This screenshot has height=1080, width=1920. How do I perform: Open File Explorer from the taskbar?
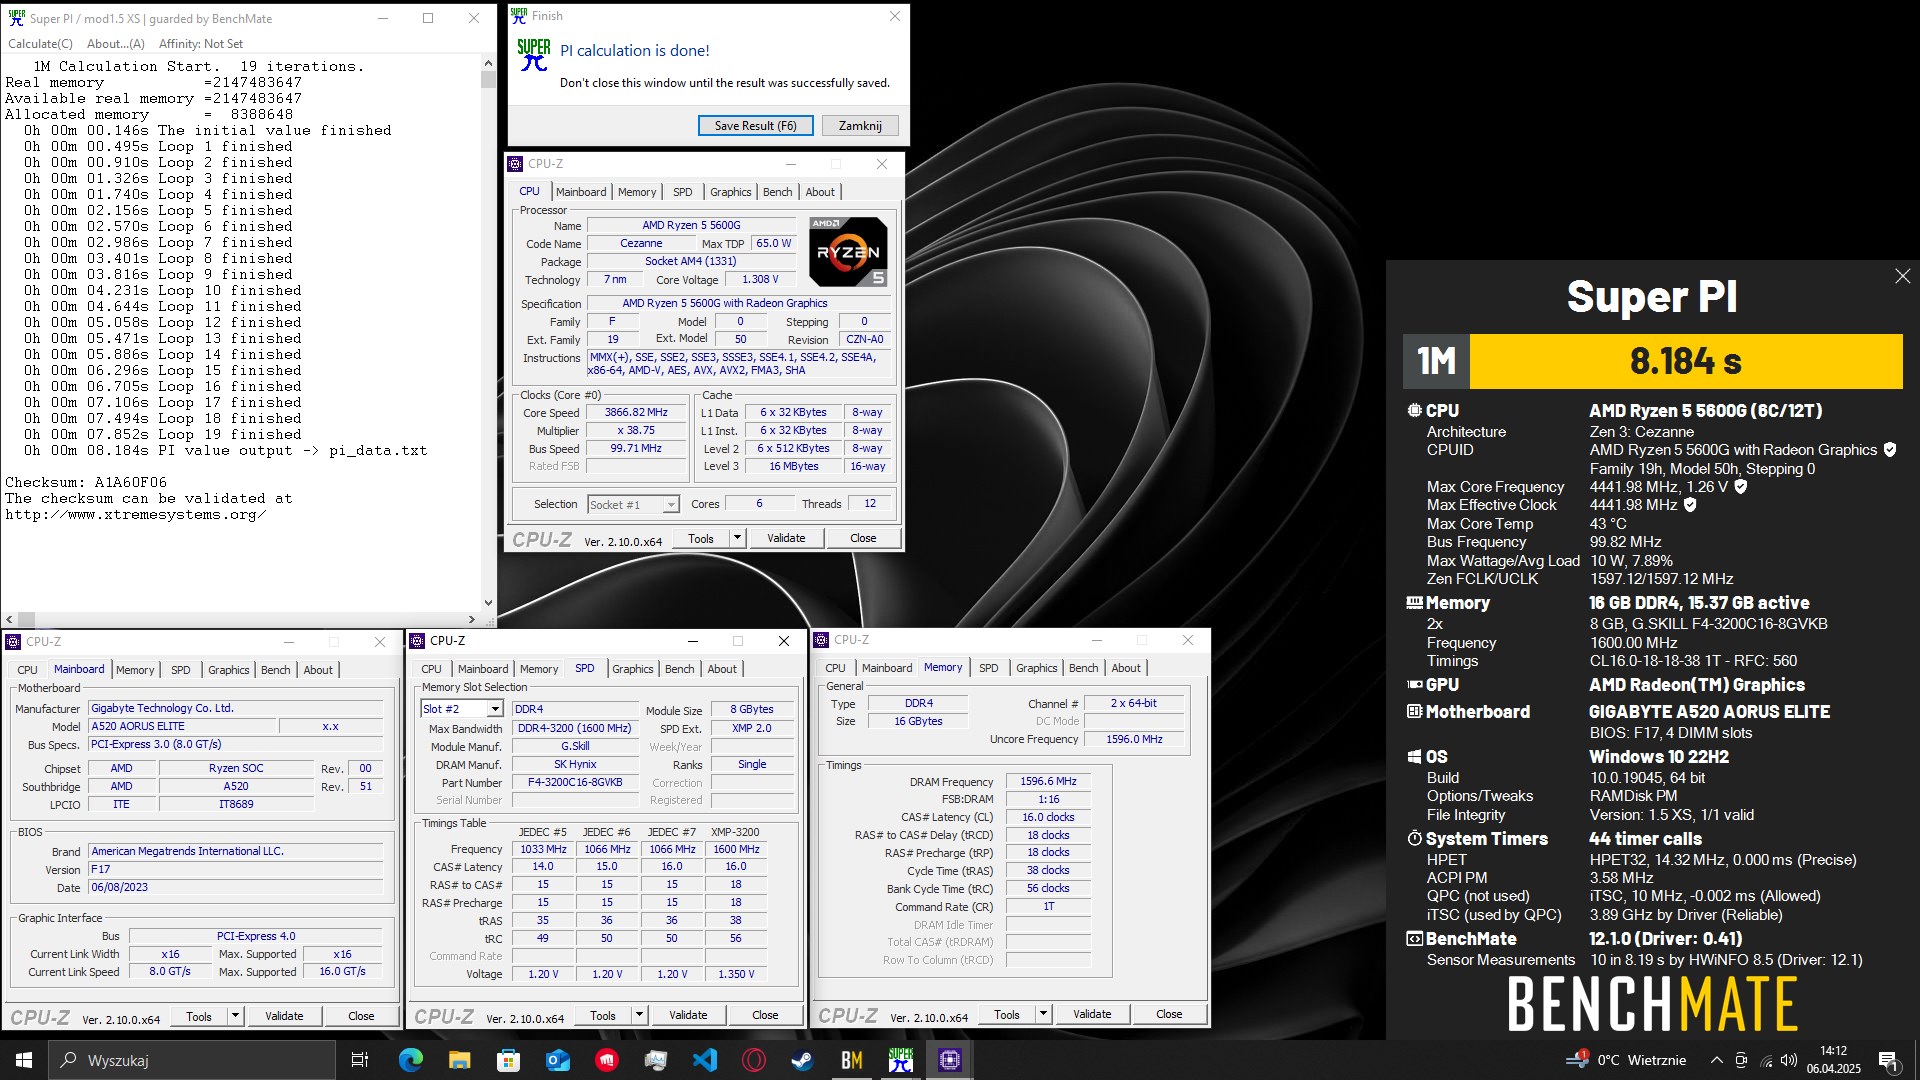pos(459,1060)
